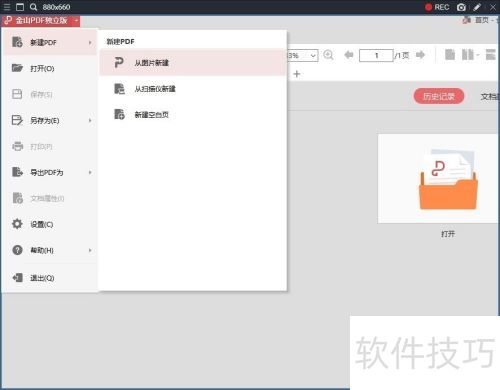This screenshot has width=500, height=390.
Task: Choose 退出(Q) to exit the app
Action: pyautogui.click(x=51, y=278)
